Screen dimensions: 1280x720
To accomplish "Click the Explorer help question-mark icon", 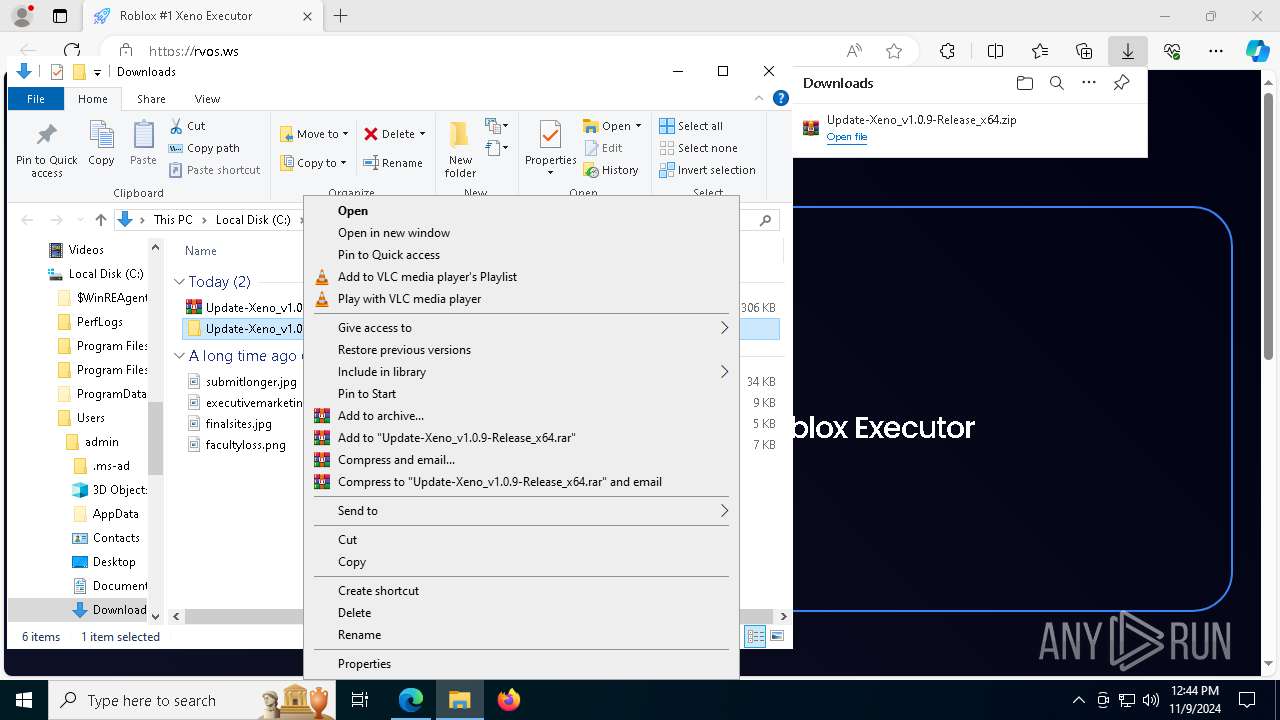I will tap(781, 98).
